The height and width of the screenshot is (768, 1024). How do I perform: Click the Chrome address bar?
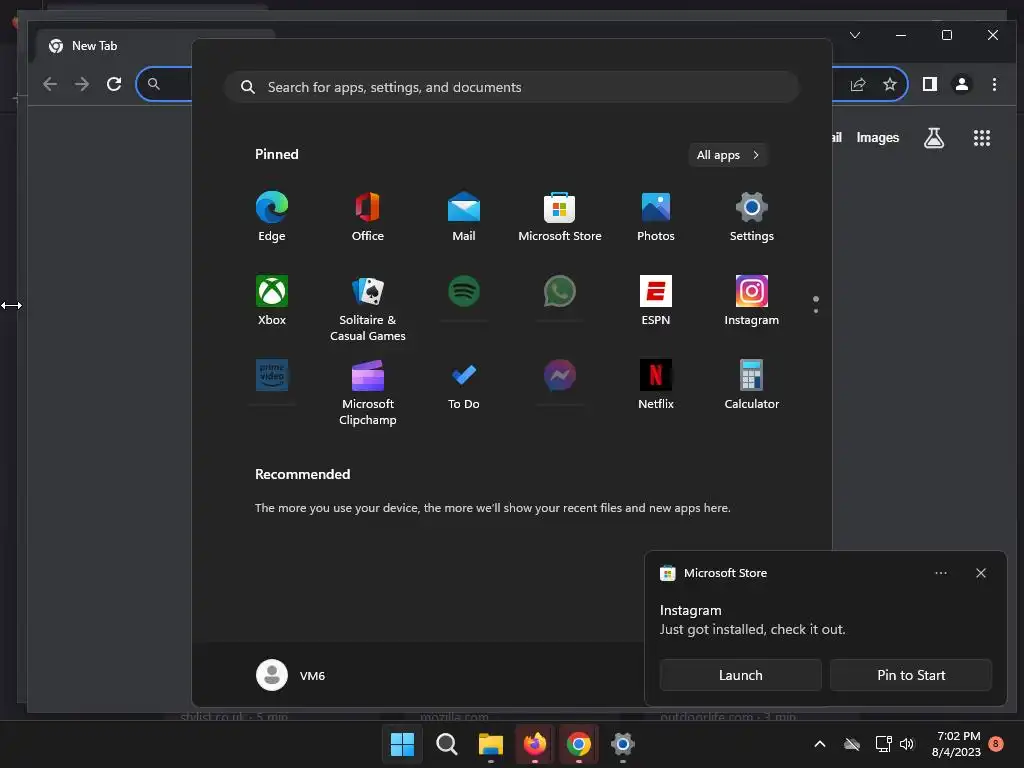point(522,84)
